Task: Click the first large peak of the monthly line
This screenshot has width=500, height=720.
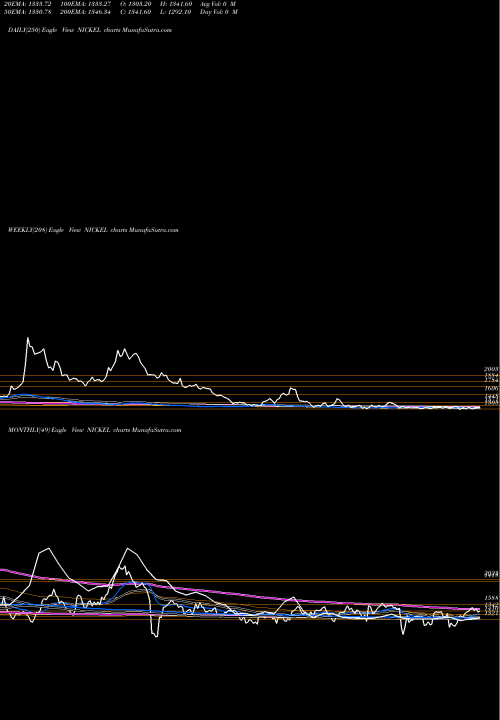Action: [48, 549]
